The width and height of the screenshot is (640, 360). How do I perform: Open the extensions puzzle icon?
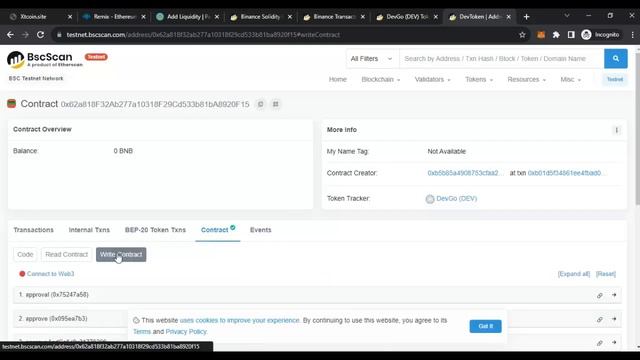point(556,35)
